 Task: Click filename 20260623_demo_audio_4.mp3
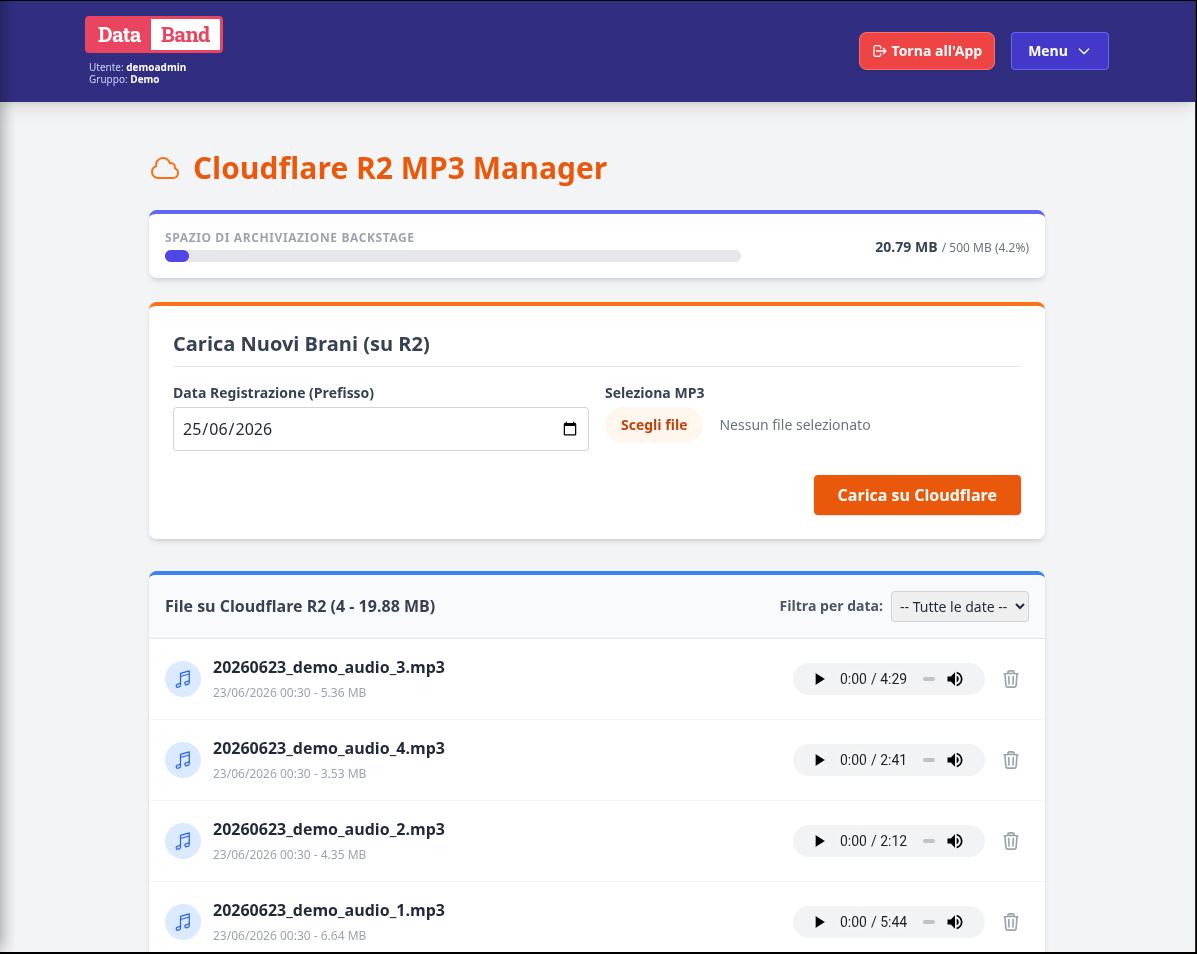(x=329, y=748)
